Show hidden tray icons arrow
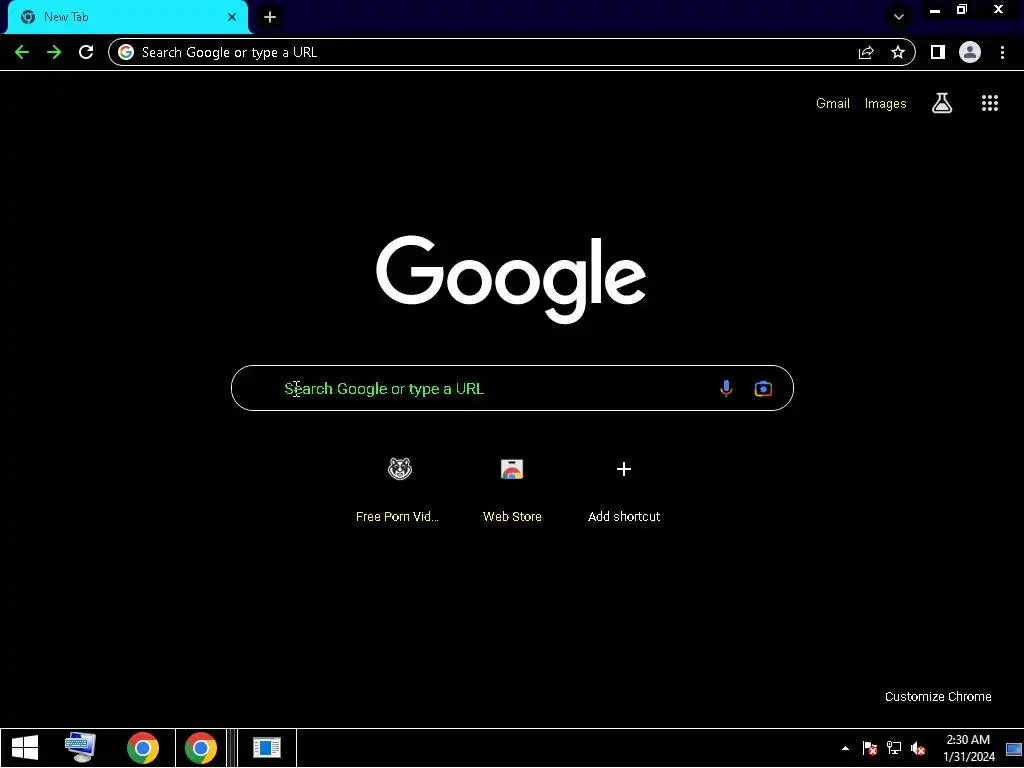The image size is (1024, 768). (845, 748)
